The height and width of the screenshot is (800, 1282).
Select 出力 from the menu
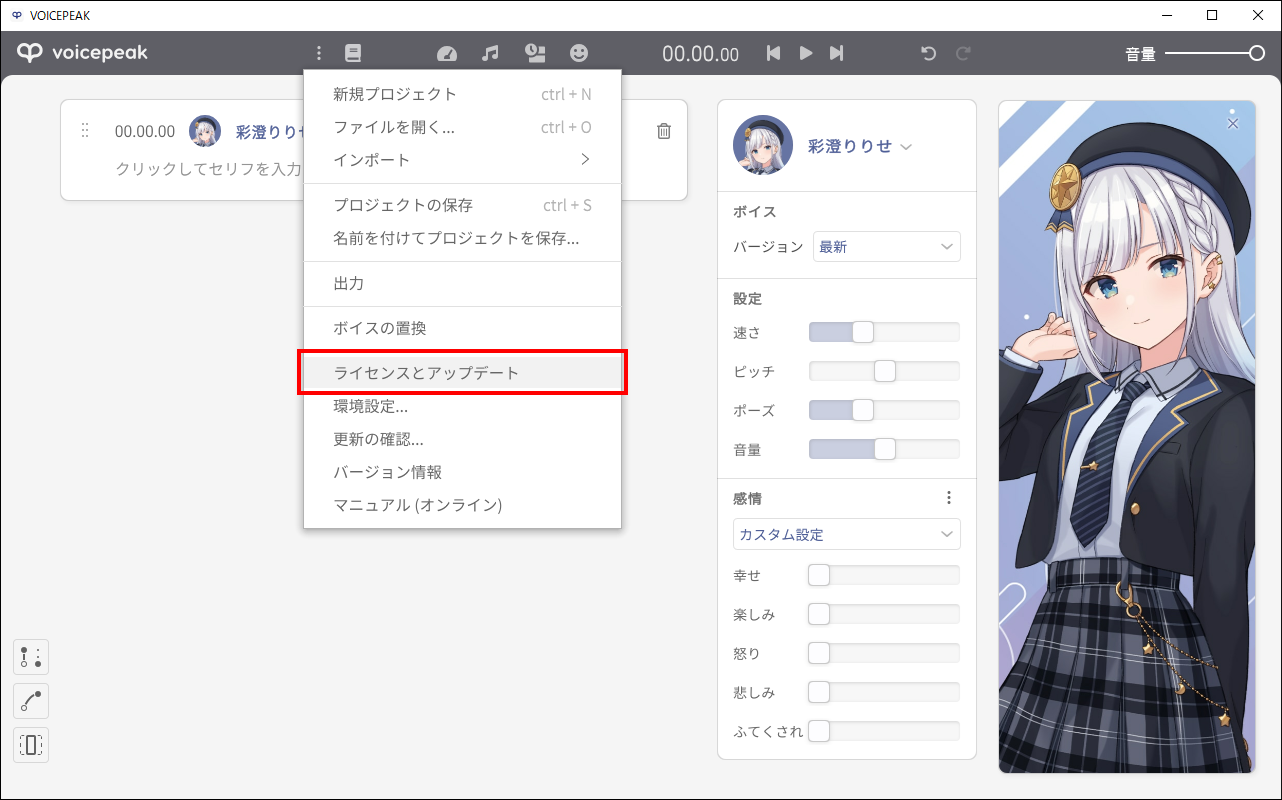[x=462, y=284]
